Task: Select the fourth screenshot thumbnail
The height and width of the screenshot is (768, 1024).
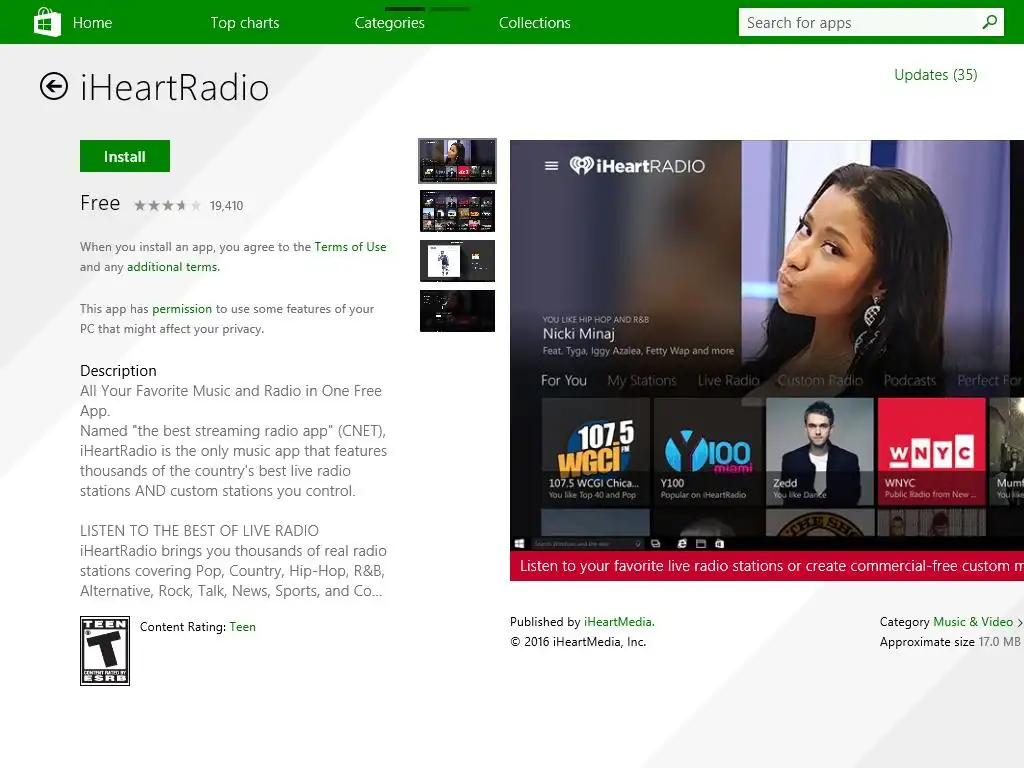Action: (x=457, y=311)
